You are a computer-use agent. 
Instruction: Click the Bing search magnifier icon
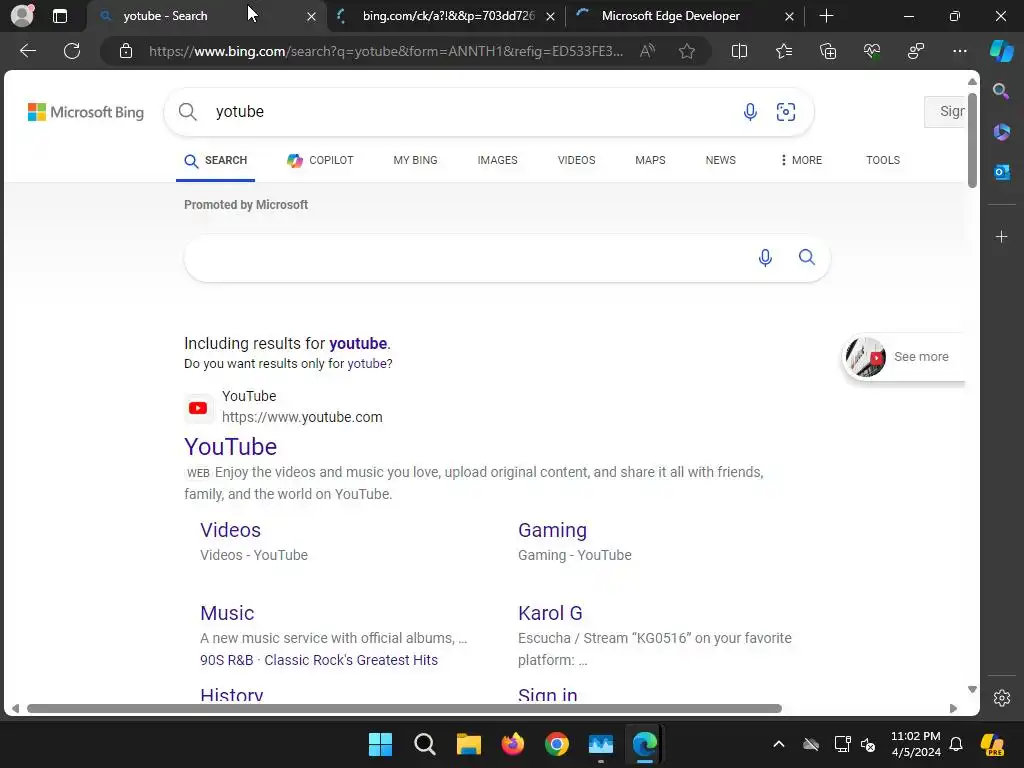tap(187, 112)
